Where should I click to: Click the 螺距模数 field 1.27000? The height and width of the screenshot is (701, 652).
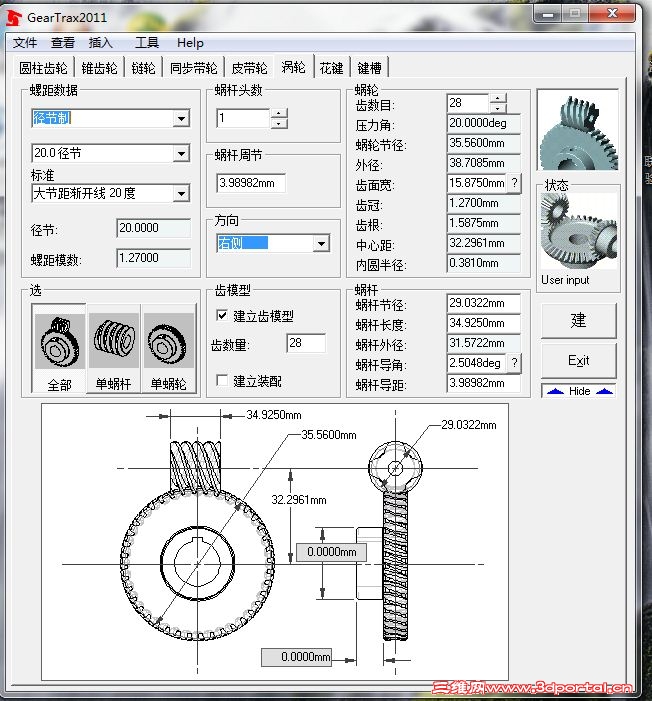(153, 258)
